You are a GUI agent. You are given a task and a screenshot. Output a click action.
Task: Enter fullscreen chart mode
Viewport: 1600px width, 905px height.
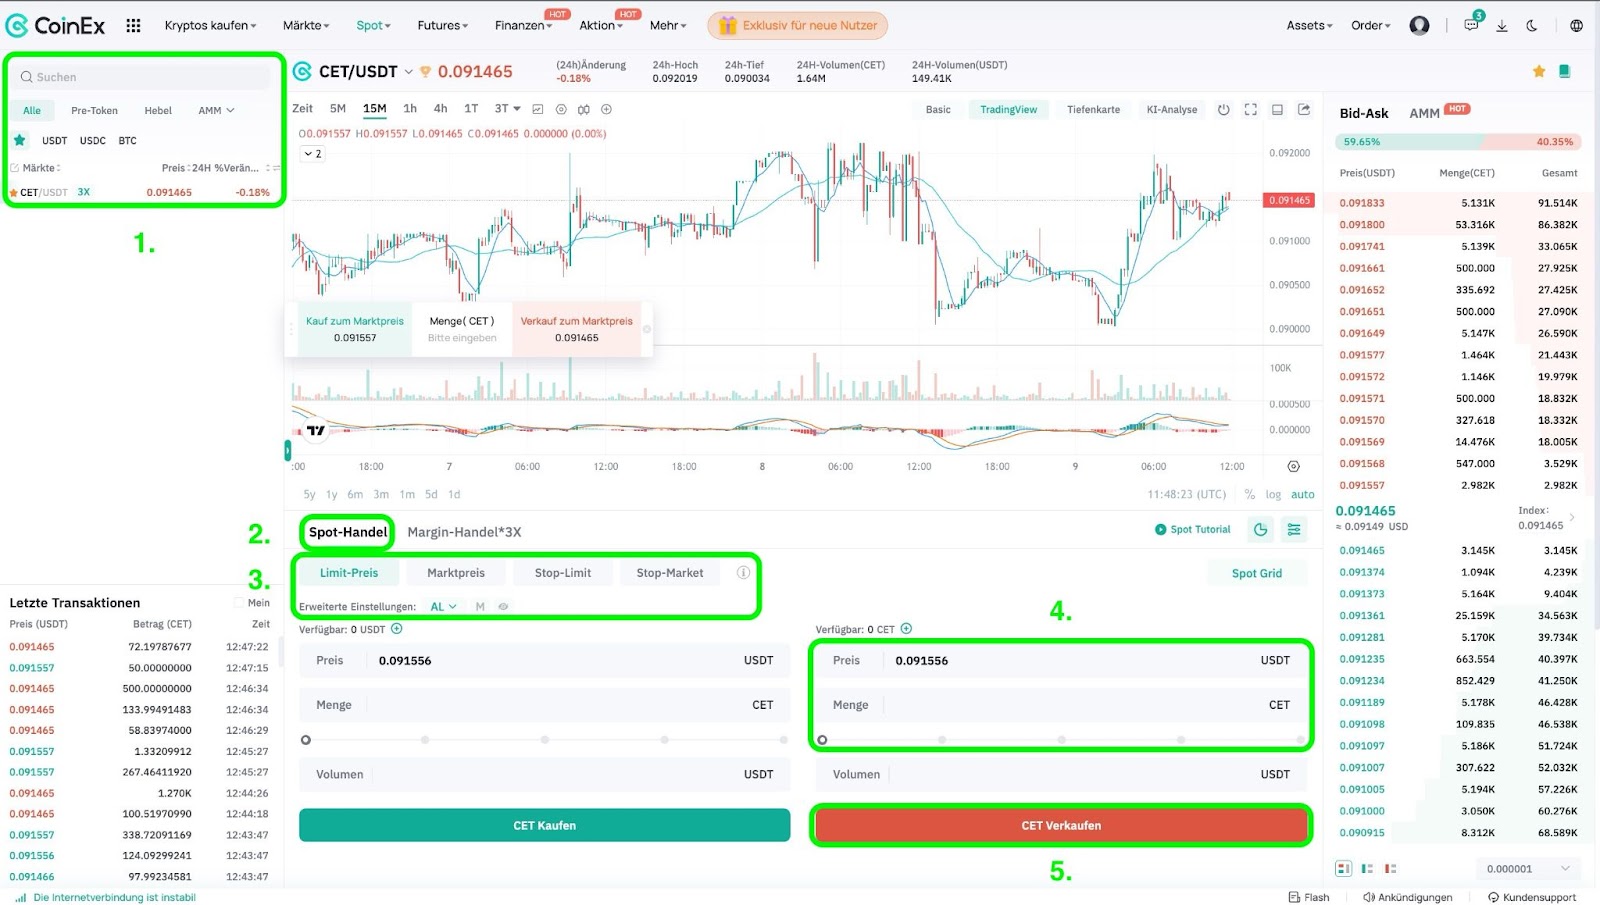coord(1250,109)
